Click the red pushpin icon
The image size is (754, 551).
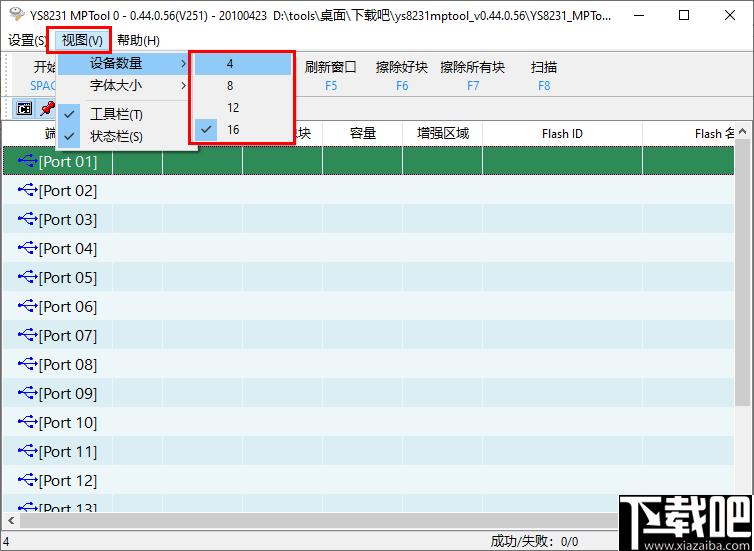click(47, 109)
